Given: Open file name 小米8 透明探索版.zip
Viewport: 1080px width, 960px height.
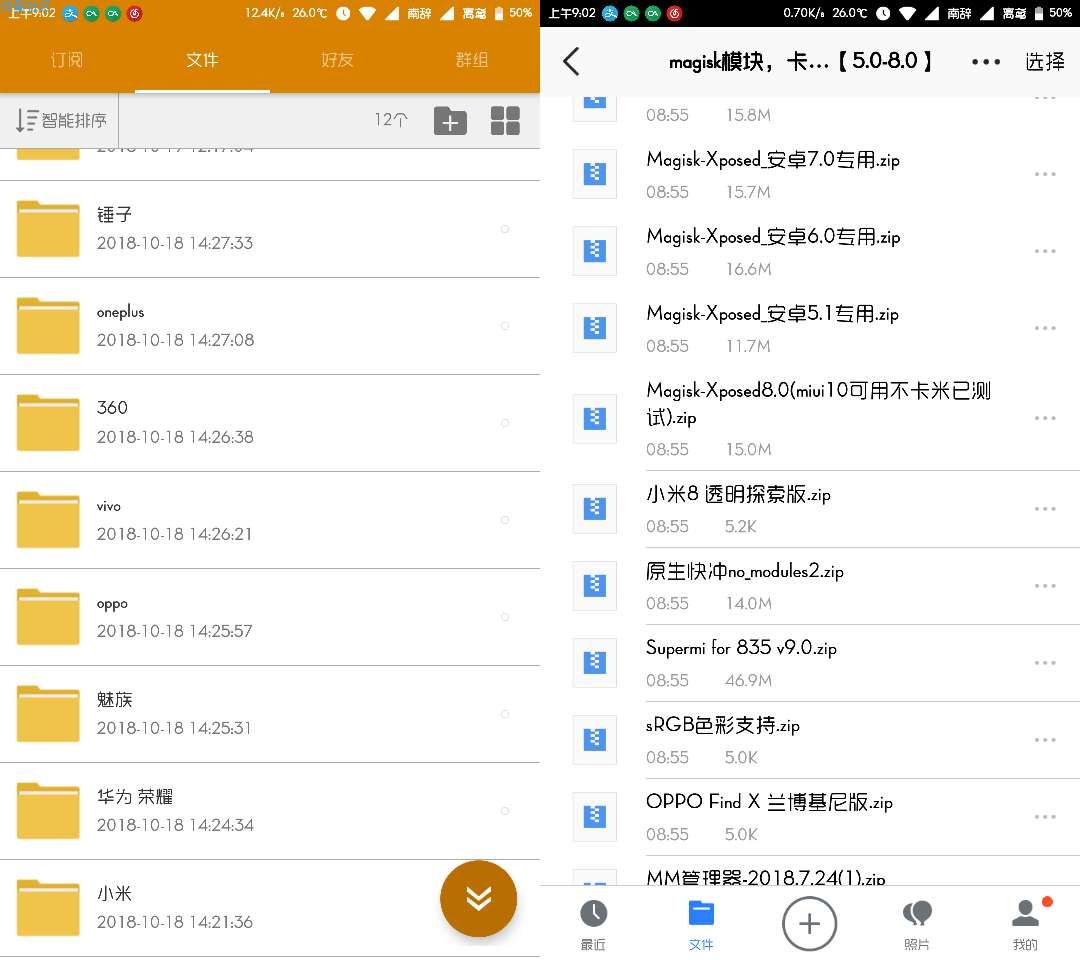Looking at the screenshot, I should point(738,494).
